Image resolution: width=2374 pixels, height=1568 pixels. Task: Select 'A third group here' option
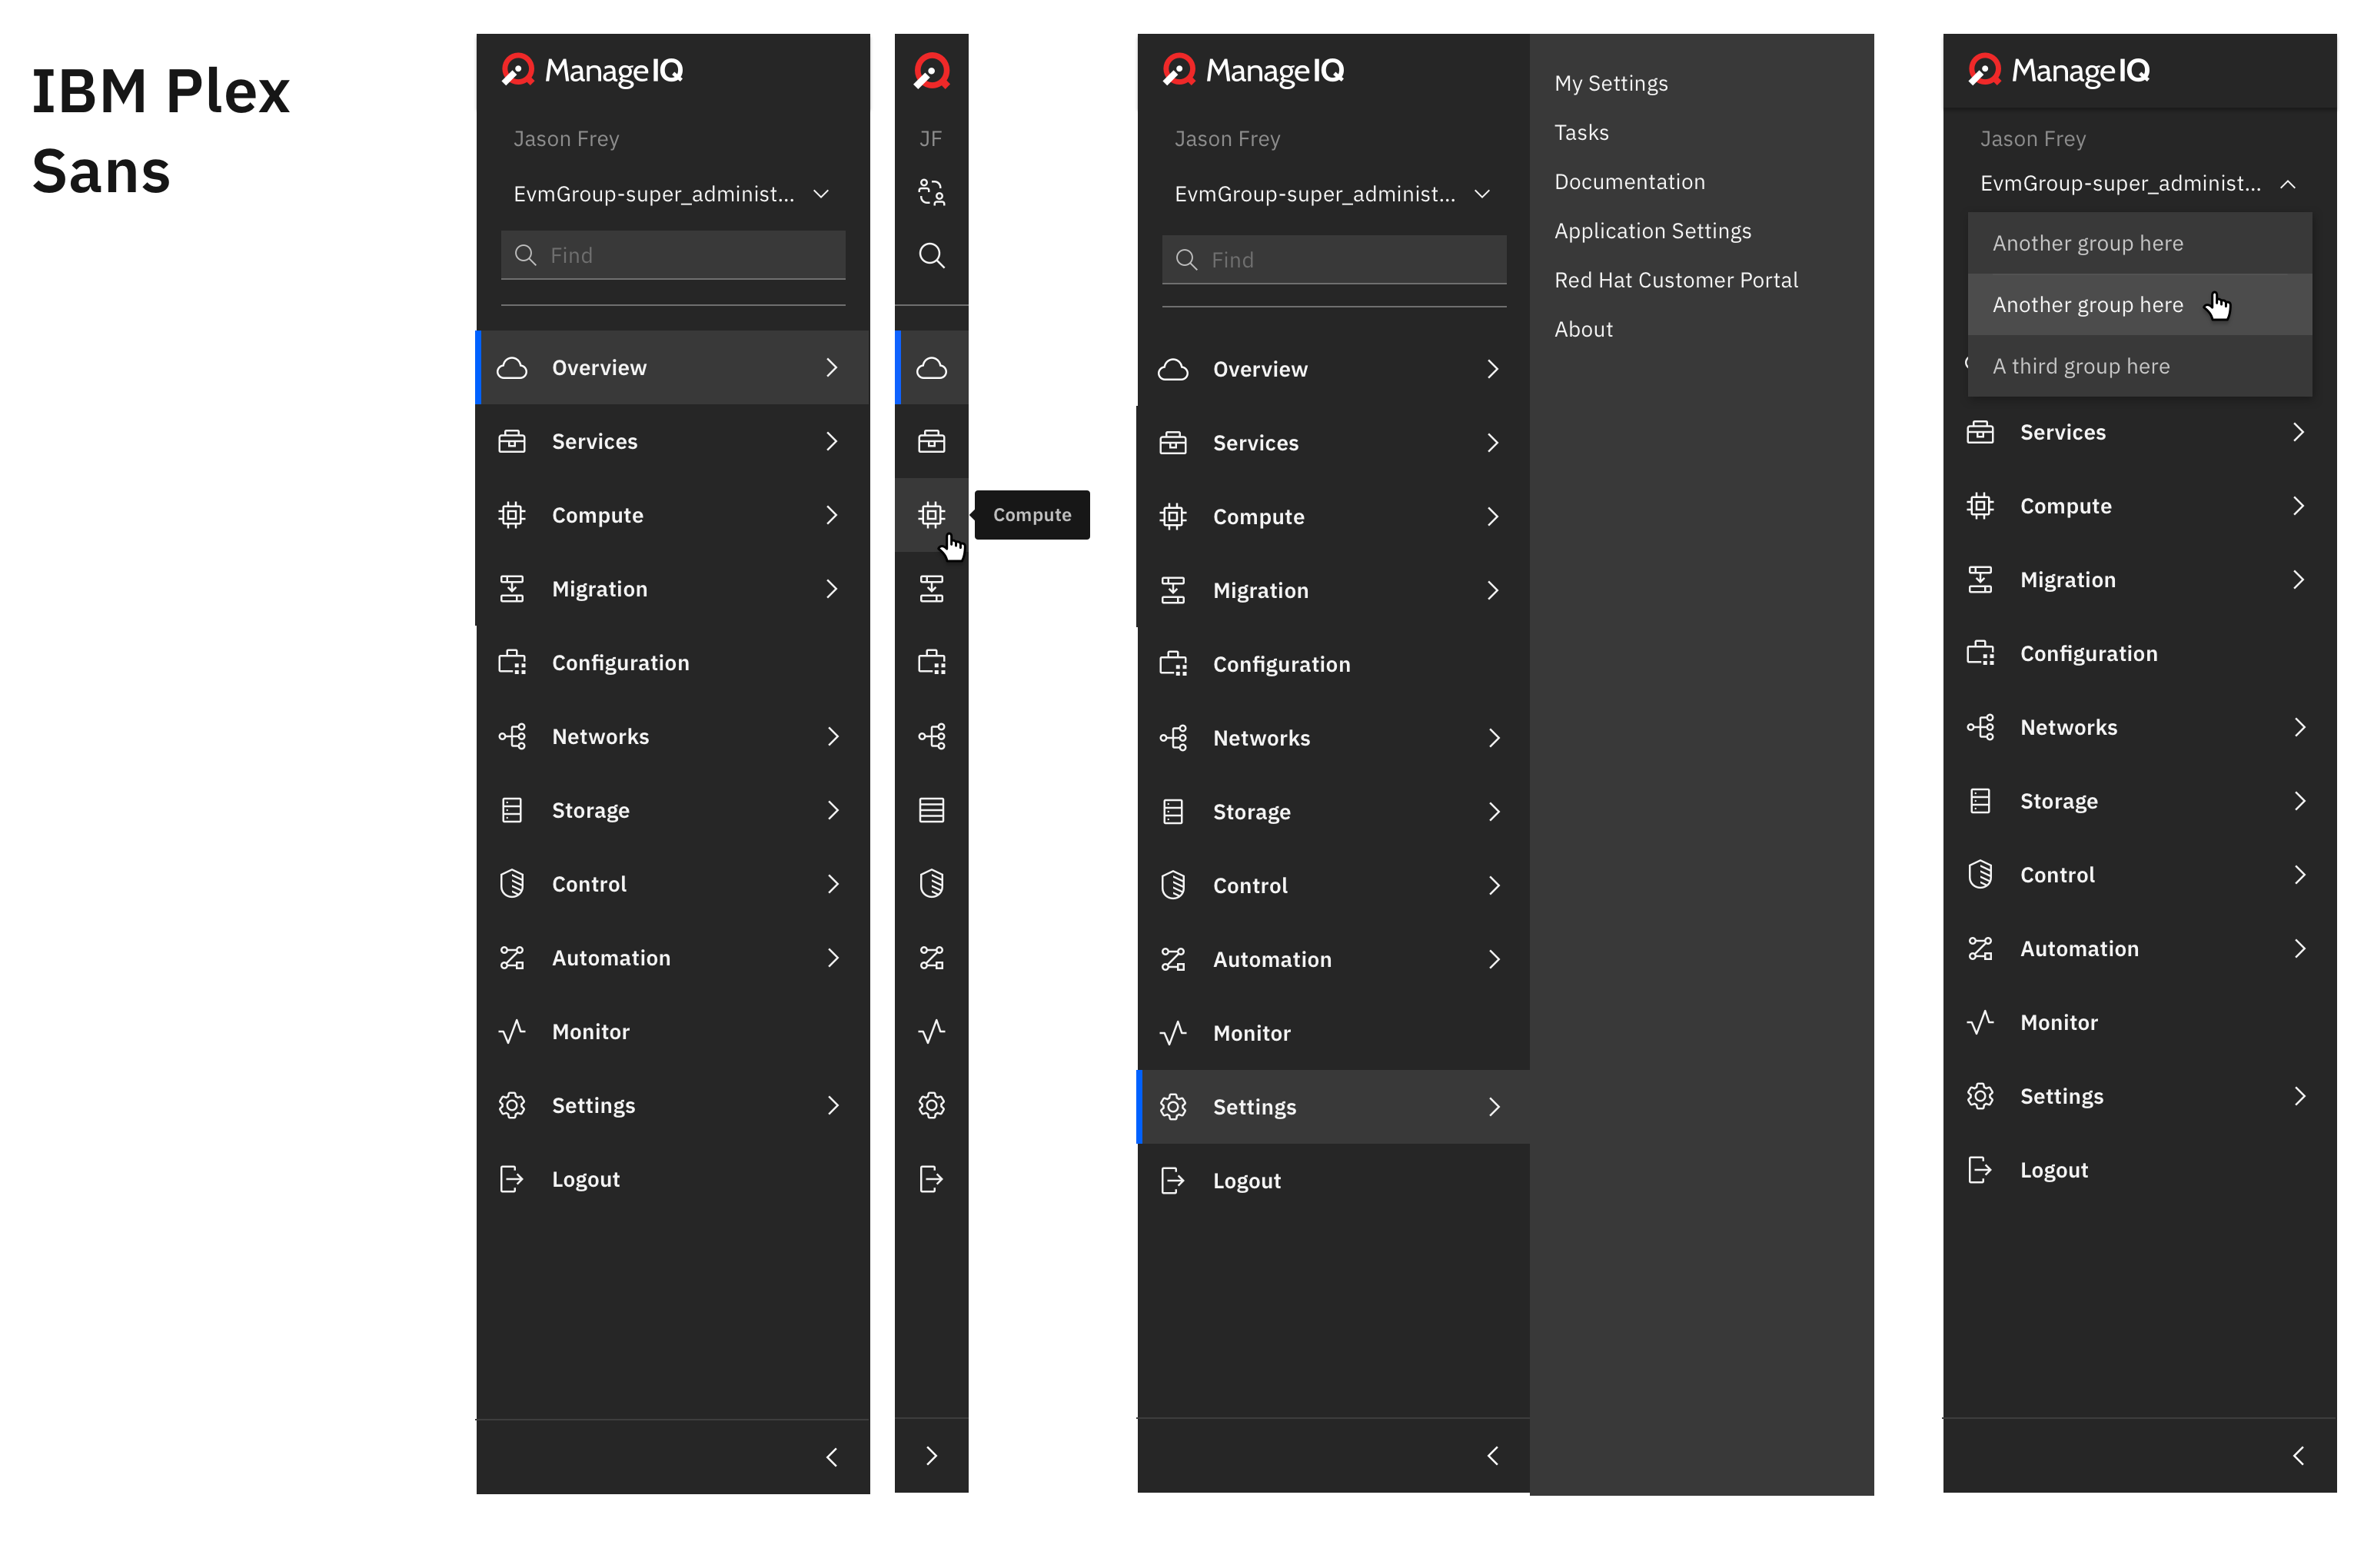coord(2139,366)
